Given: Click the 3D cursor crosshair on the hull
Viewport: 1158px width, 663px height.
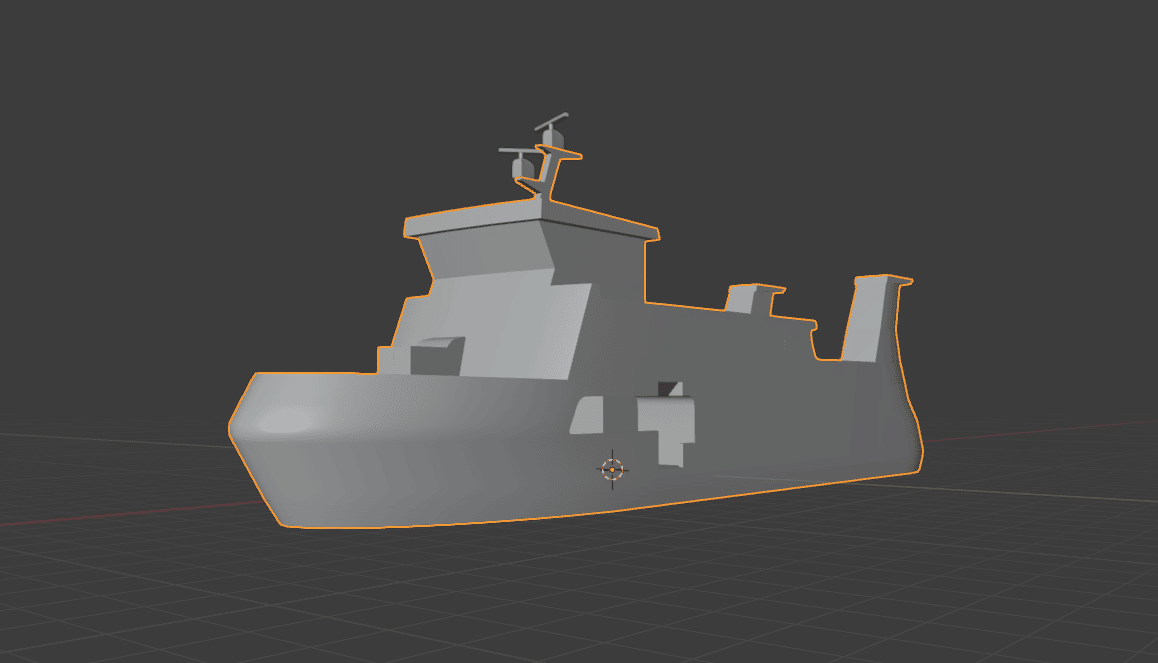Looking at the screenshot, I should (612, 468).
